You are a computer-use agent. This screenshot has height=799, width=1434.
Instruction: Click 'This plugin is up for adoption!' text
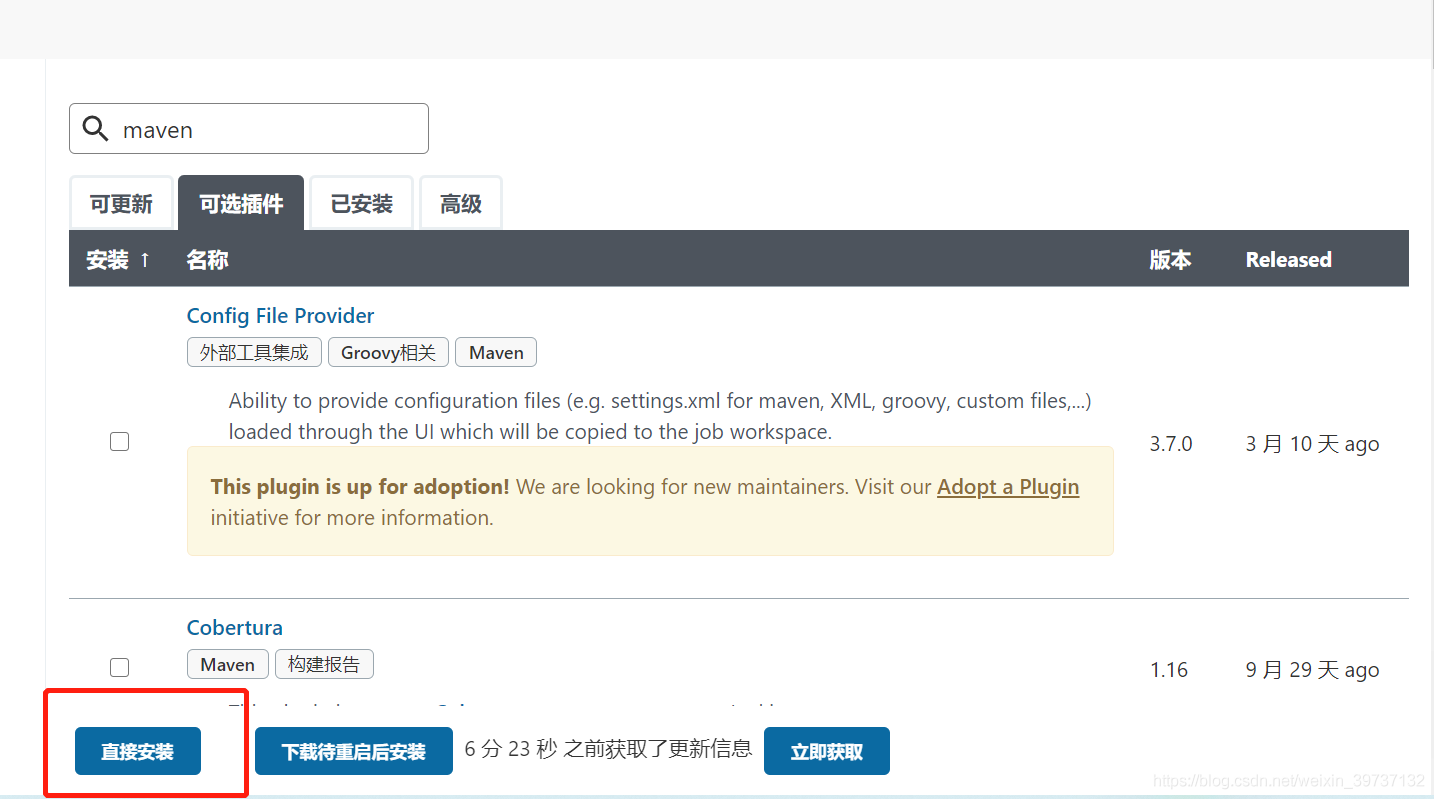click(360, 487)
